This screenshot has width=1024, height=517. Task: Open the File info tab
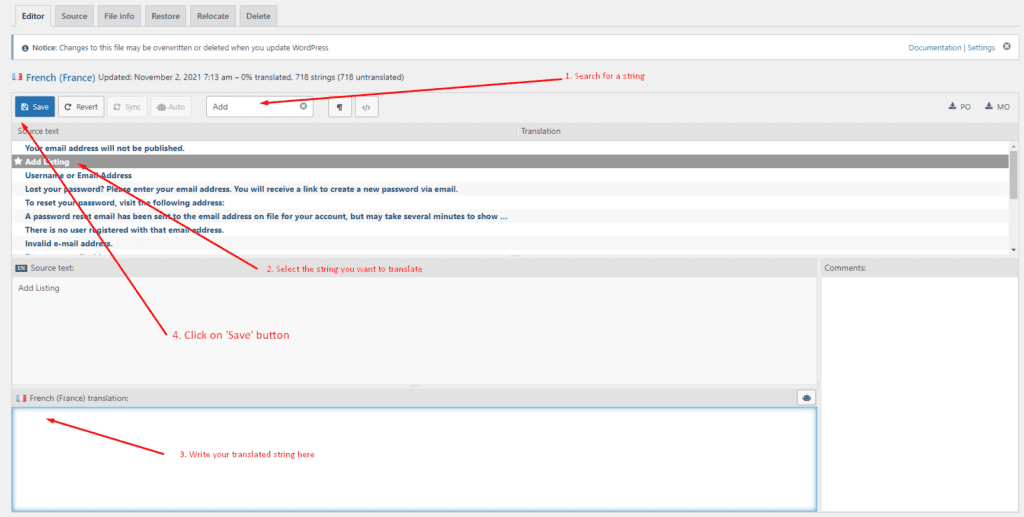click(x=119, y=16)
